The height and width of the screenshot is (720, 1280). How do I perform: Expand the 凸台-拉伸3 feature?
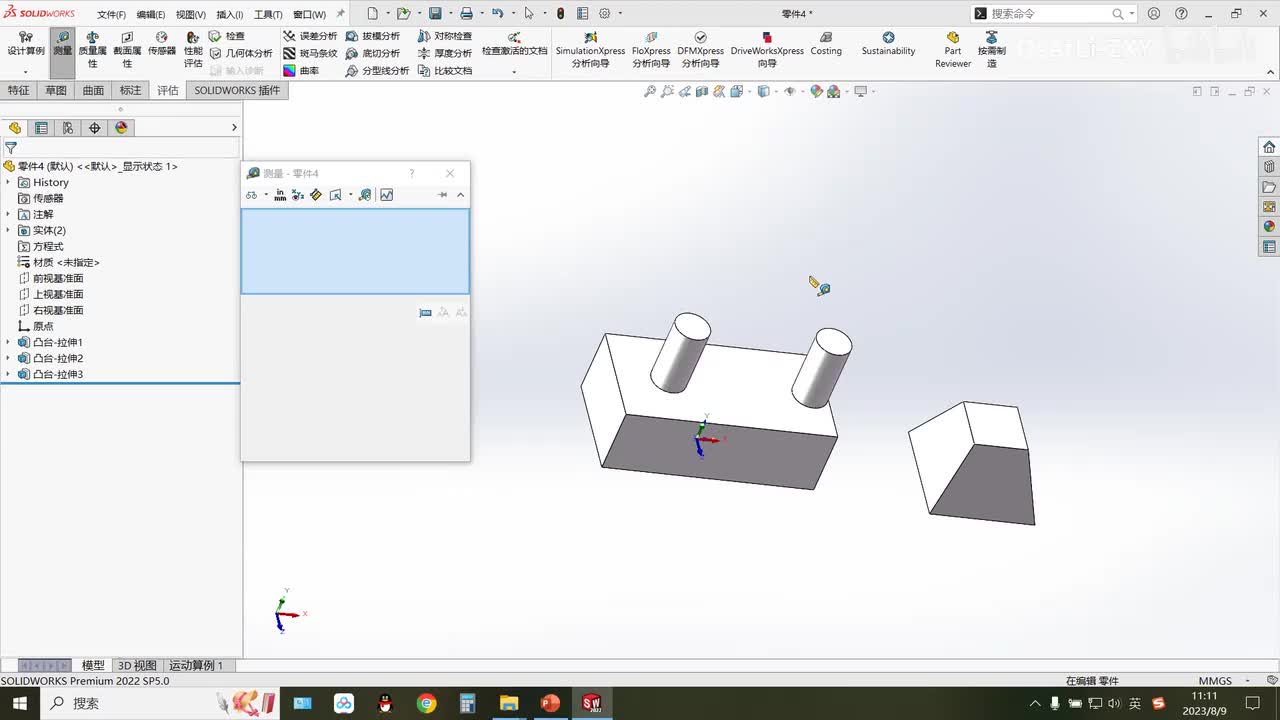tap(8, 374)
